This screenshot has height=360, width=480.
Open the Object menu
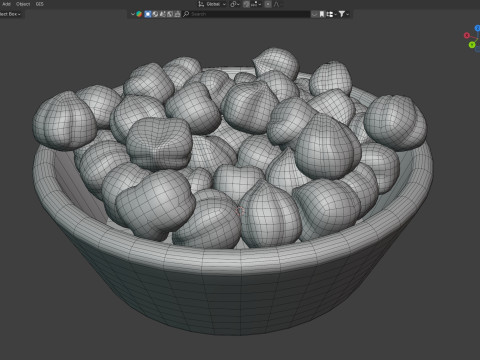(x=23, y=4)
